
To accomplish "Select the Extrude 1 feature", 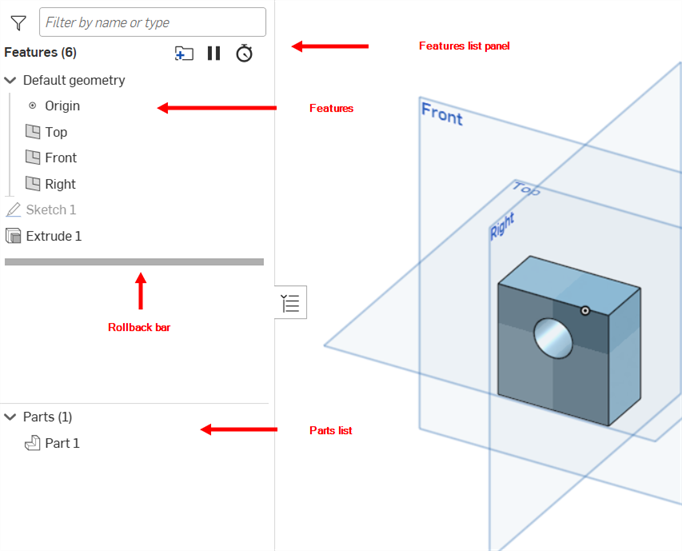I will point(54,236).
